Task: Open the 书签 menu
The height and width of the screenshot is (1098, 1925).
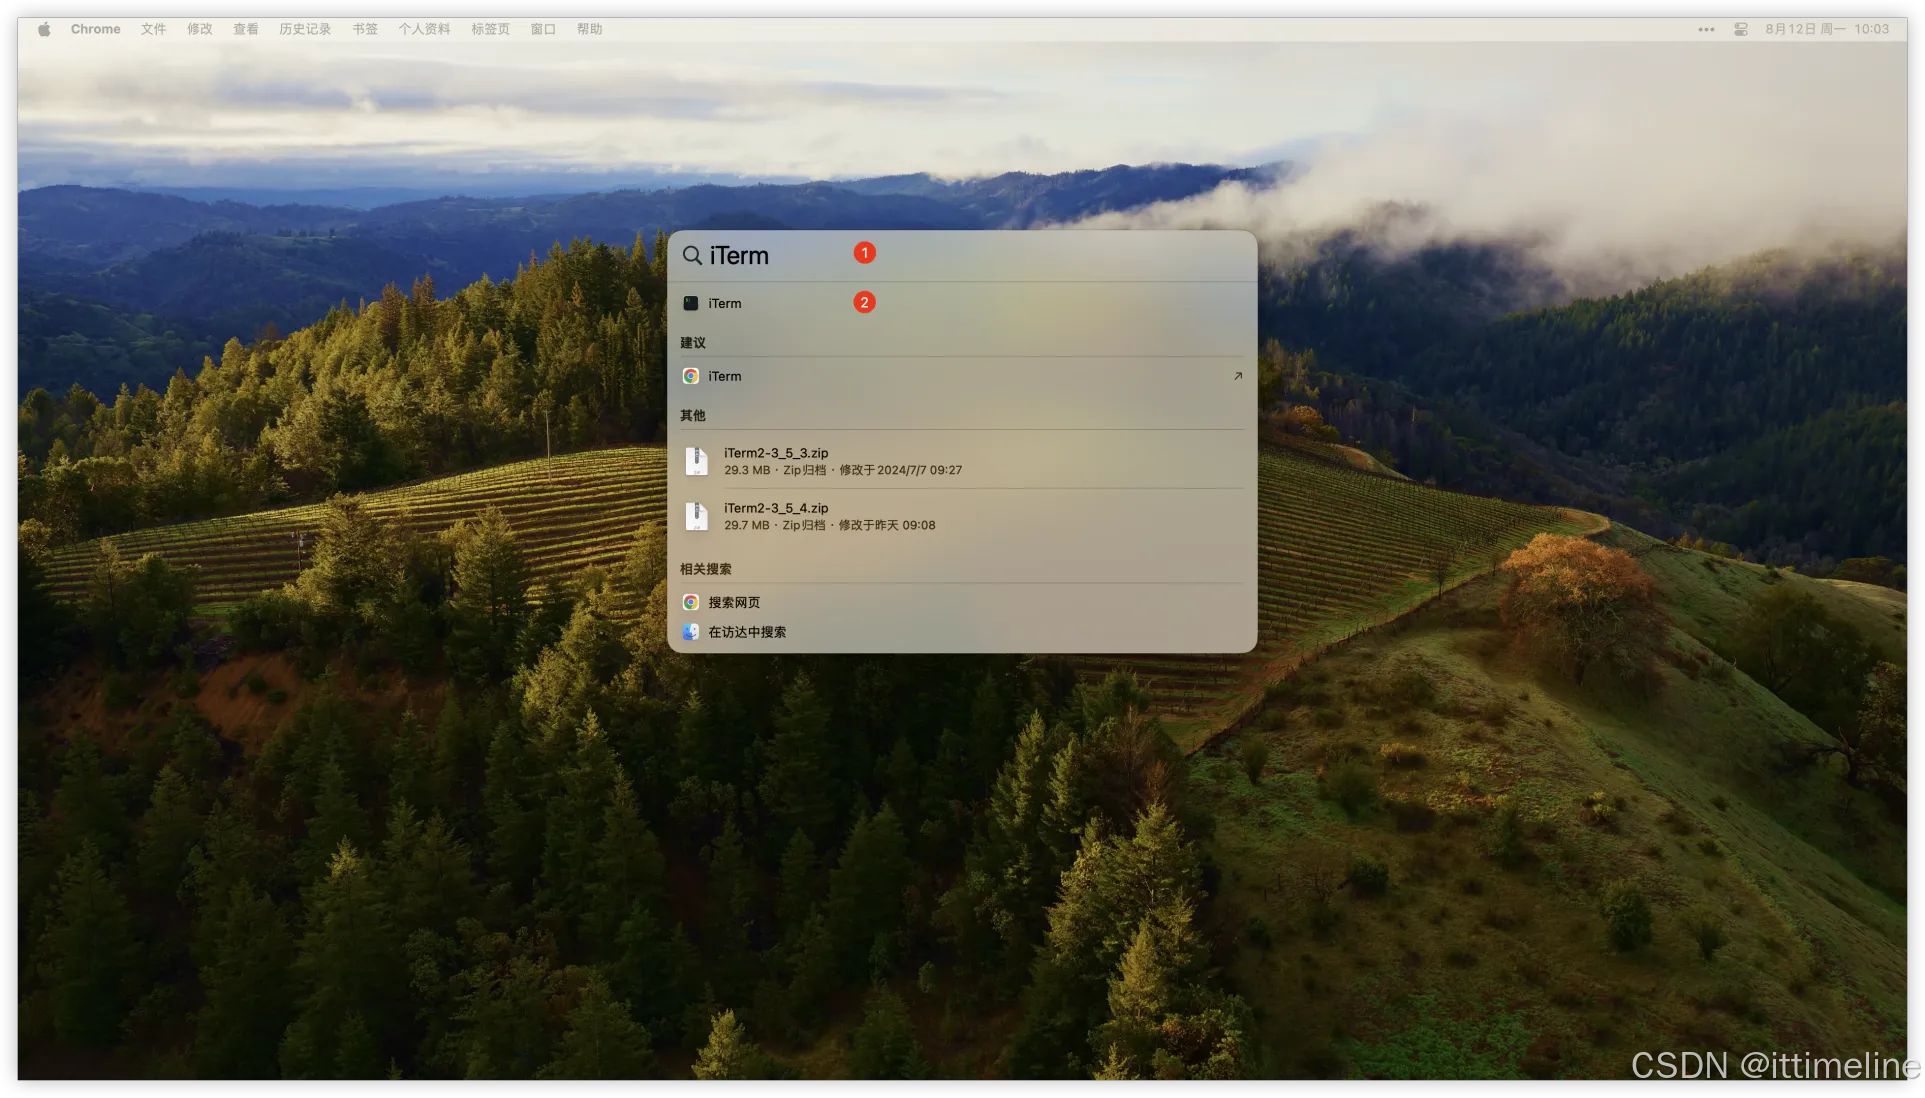Action: [365, 29]
